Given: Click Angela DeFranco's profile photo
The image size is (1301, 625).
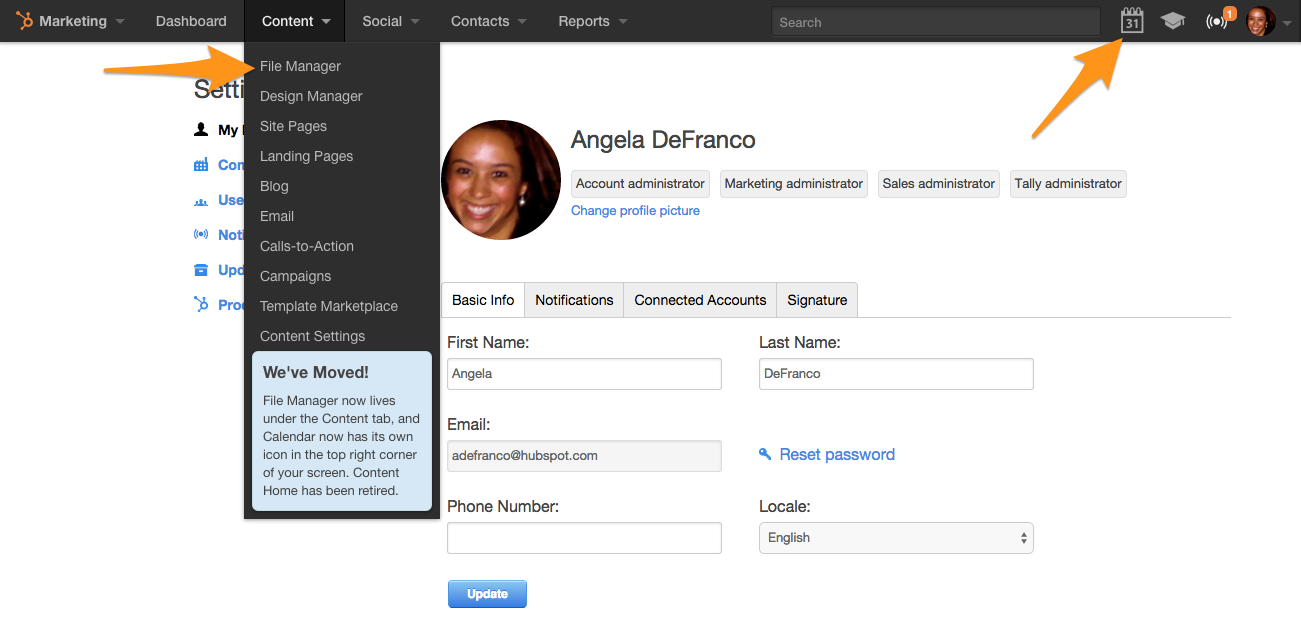Looking at the screenshot, I should (501, 180).
